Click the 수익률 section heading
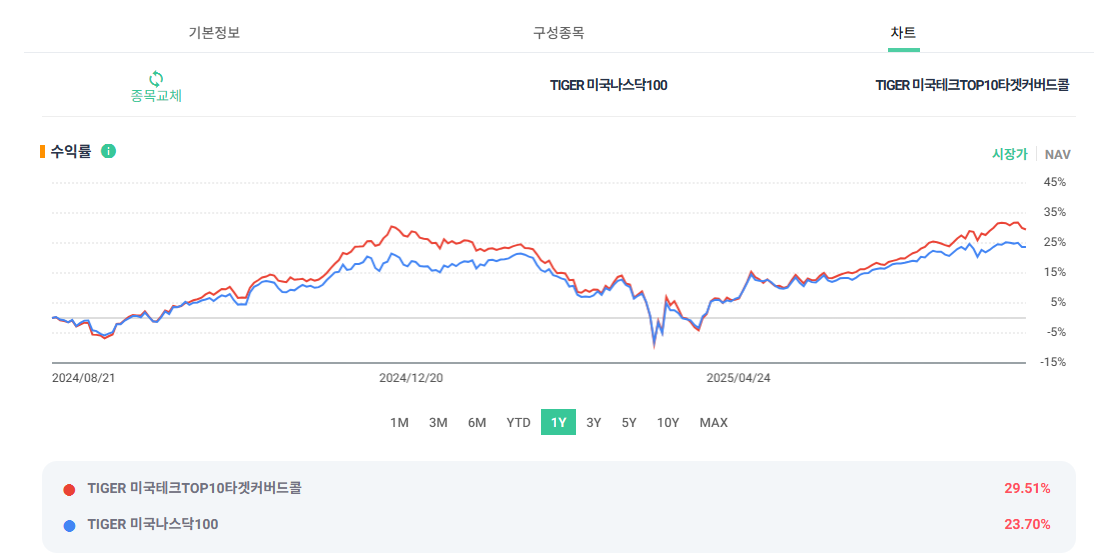Viewport: 1094px width, 555px height. pos(70,151)
